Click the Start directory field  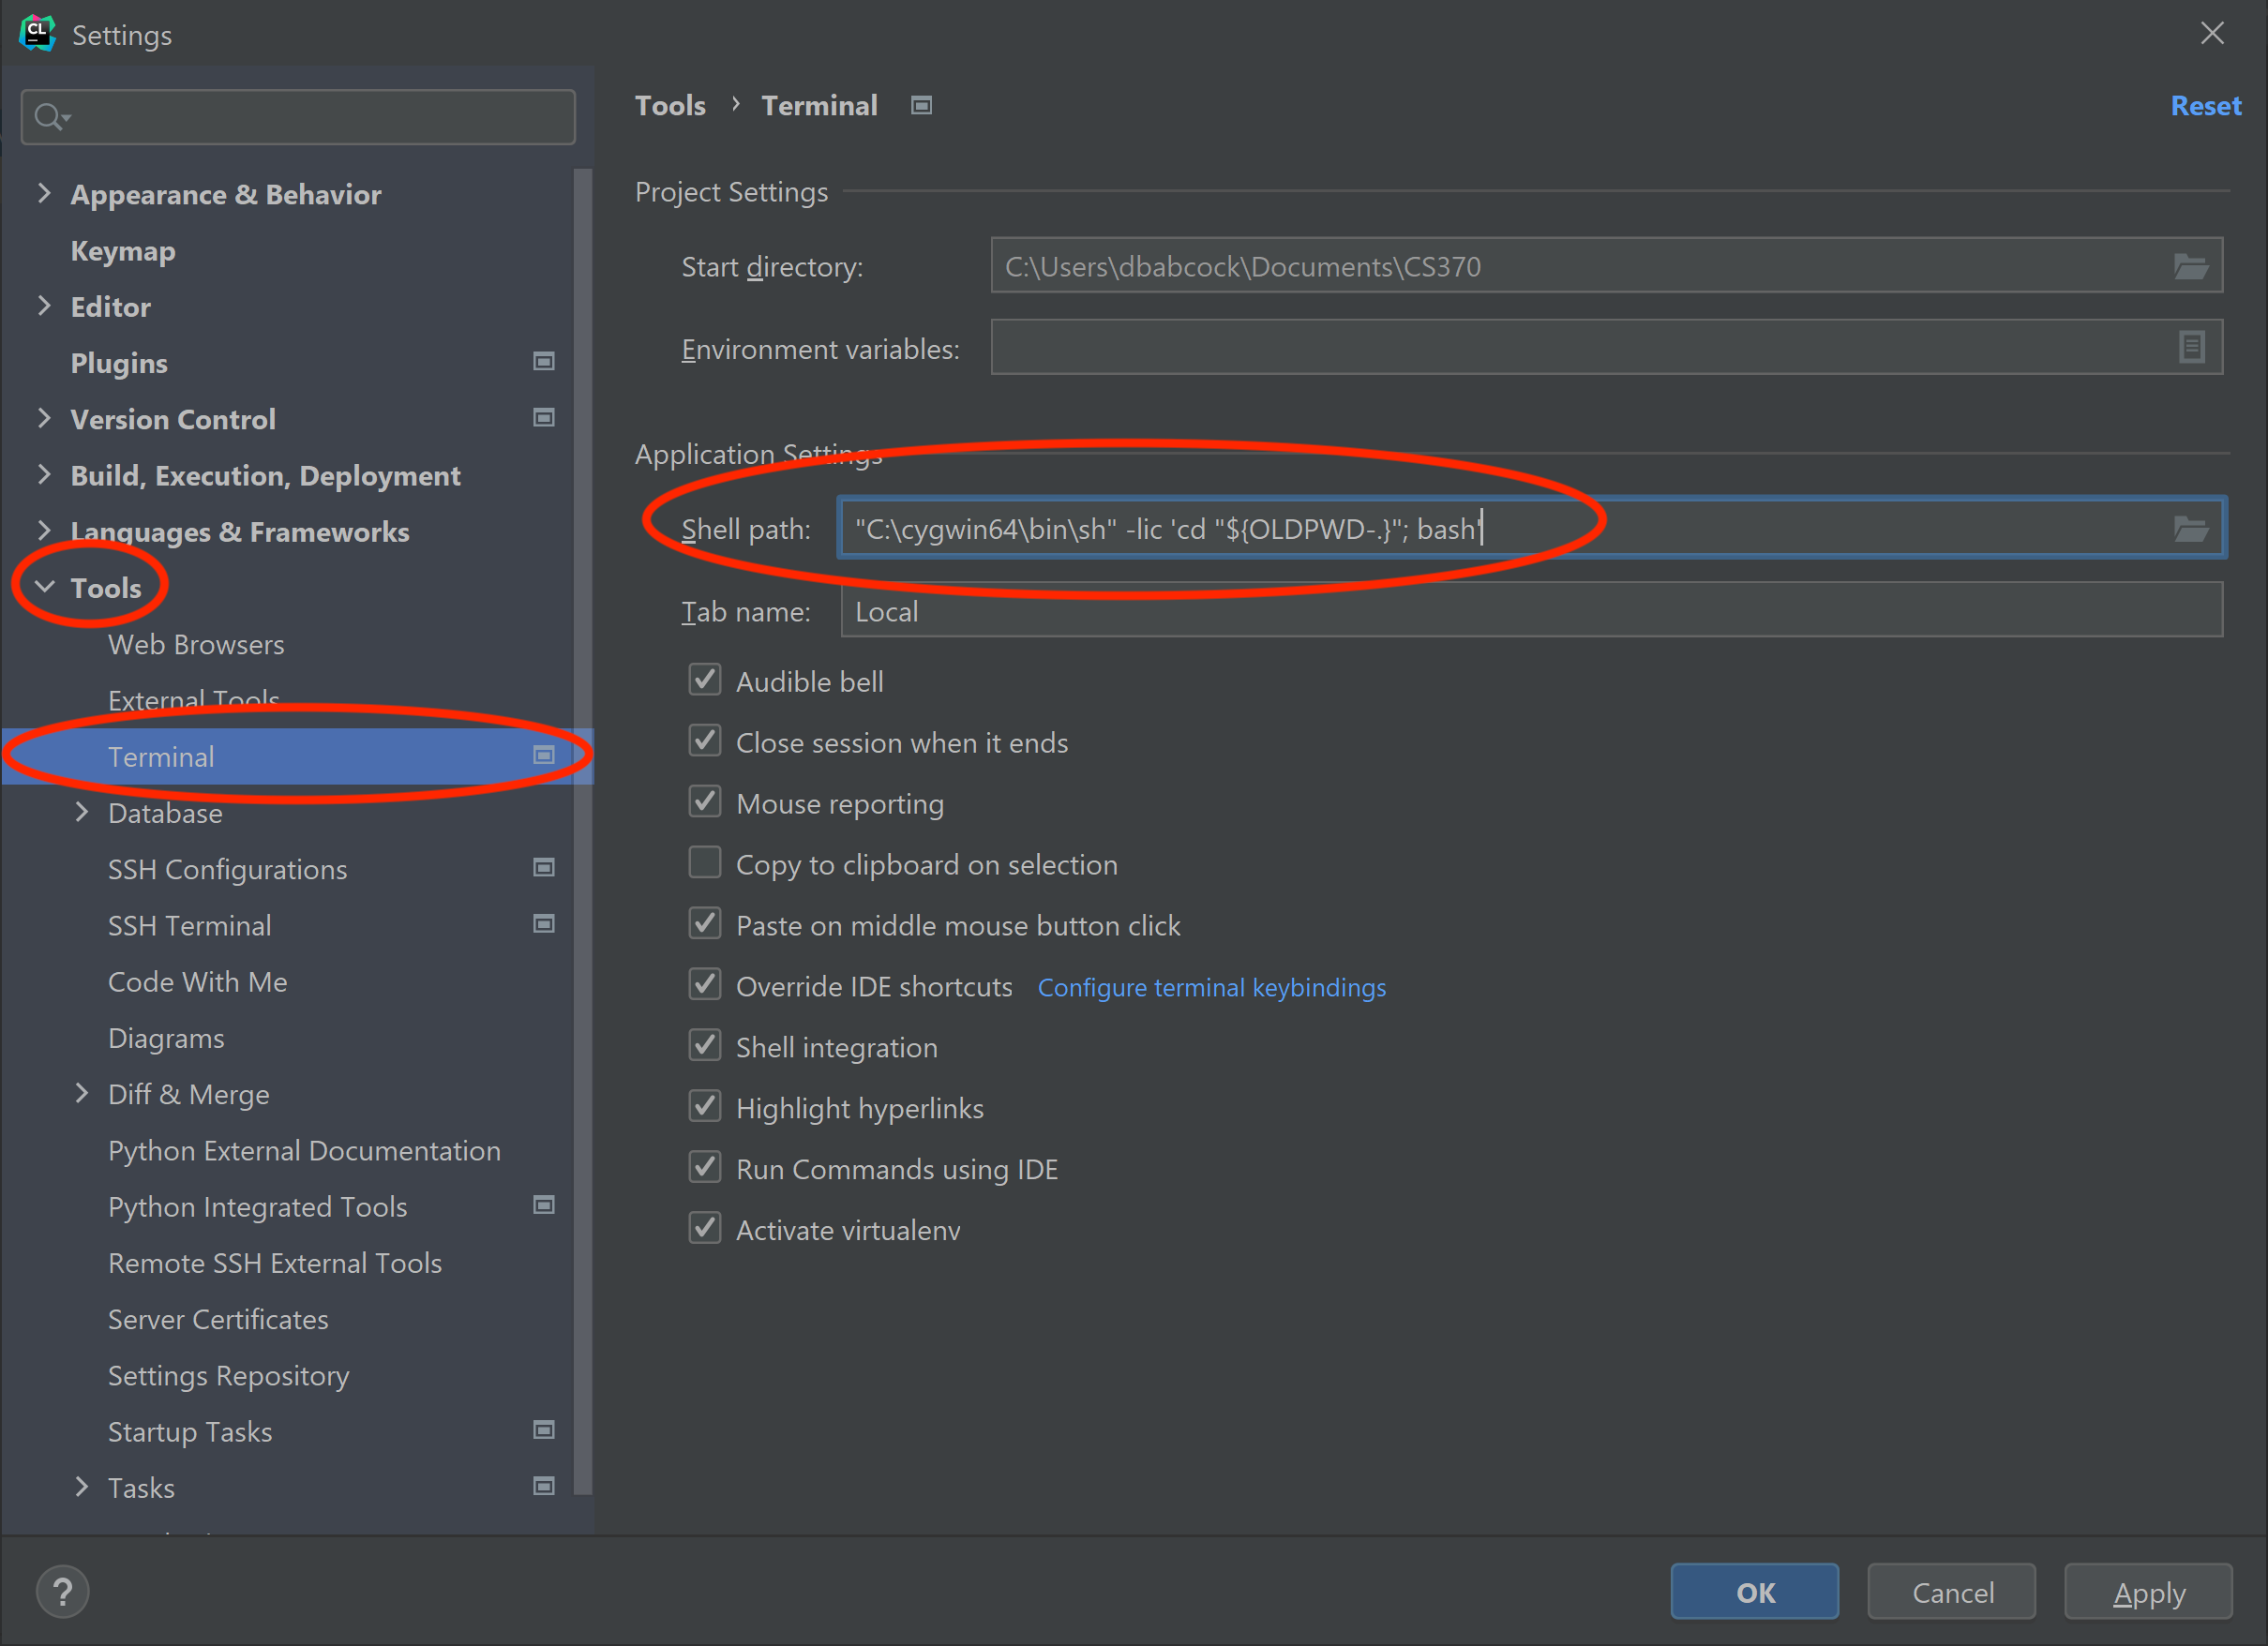[1607, 266]
